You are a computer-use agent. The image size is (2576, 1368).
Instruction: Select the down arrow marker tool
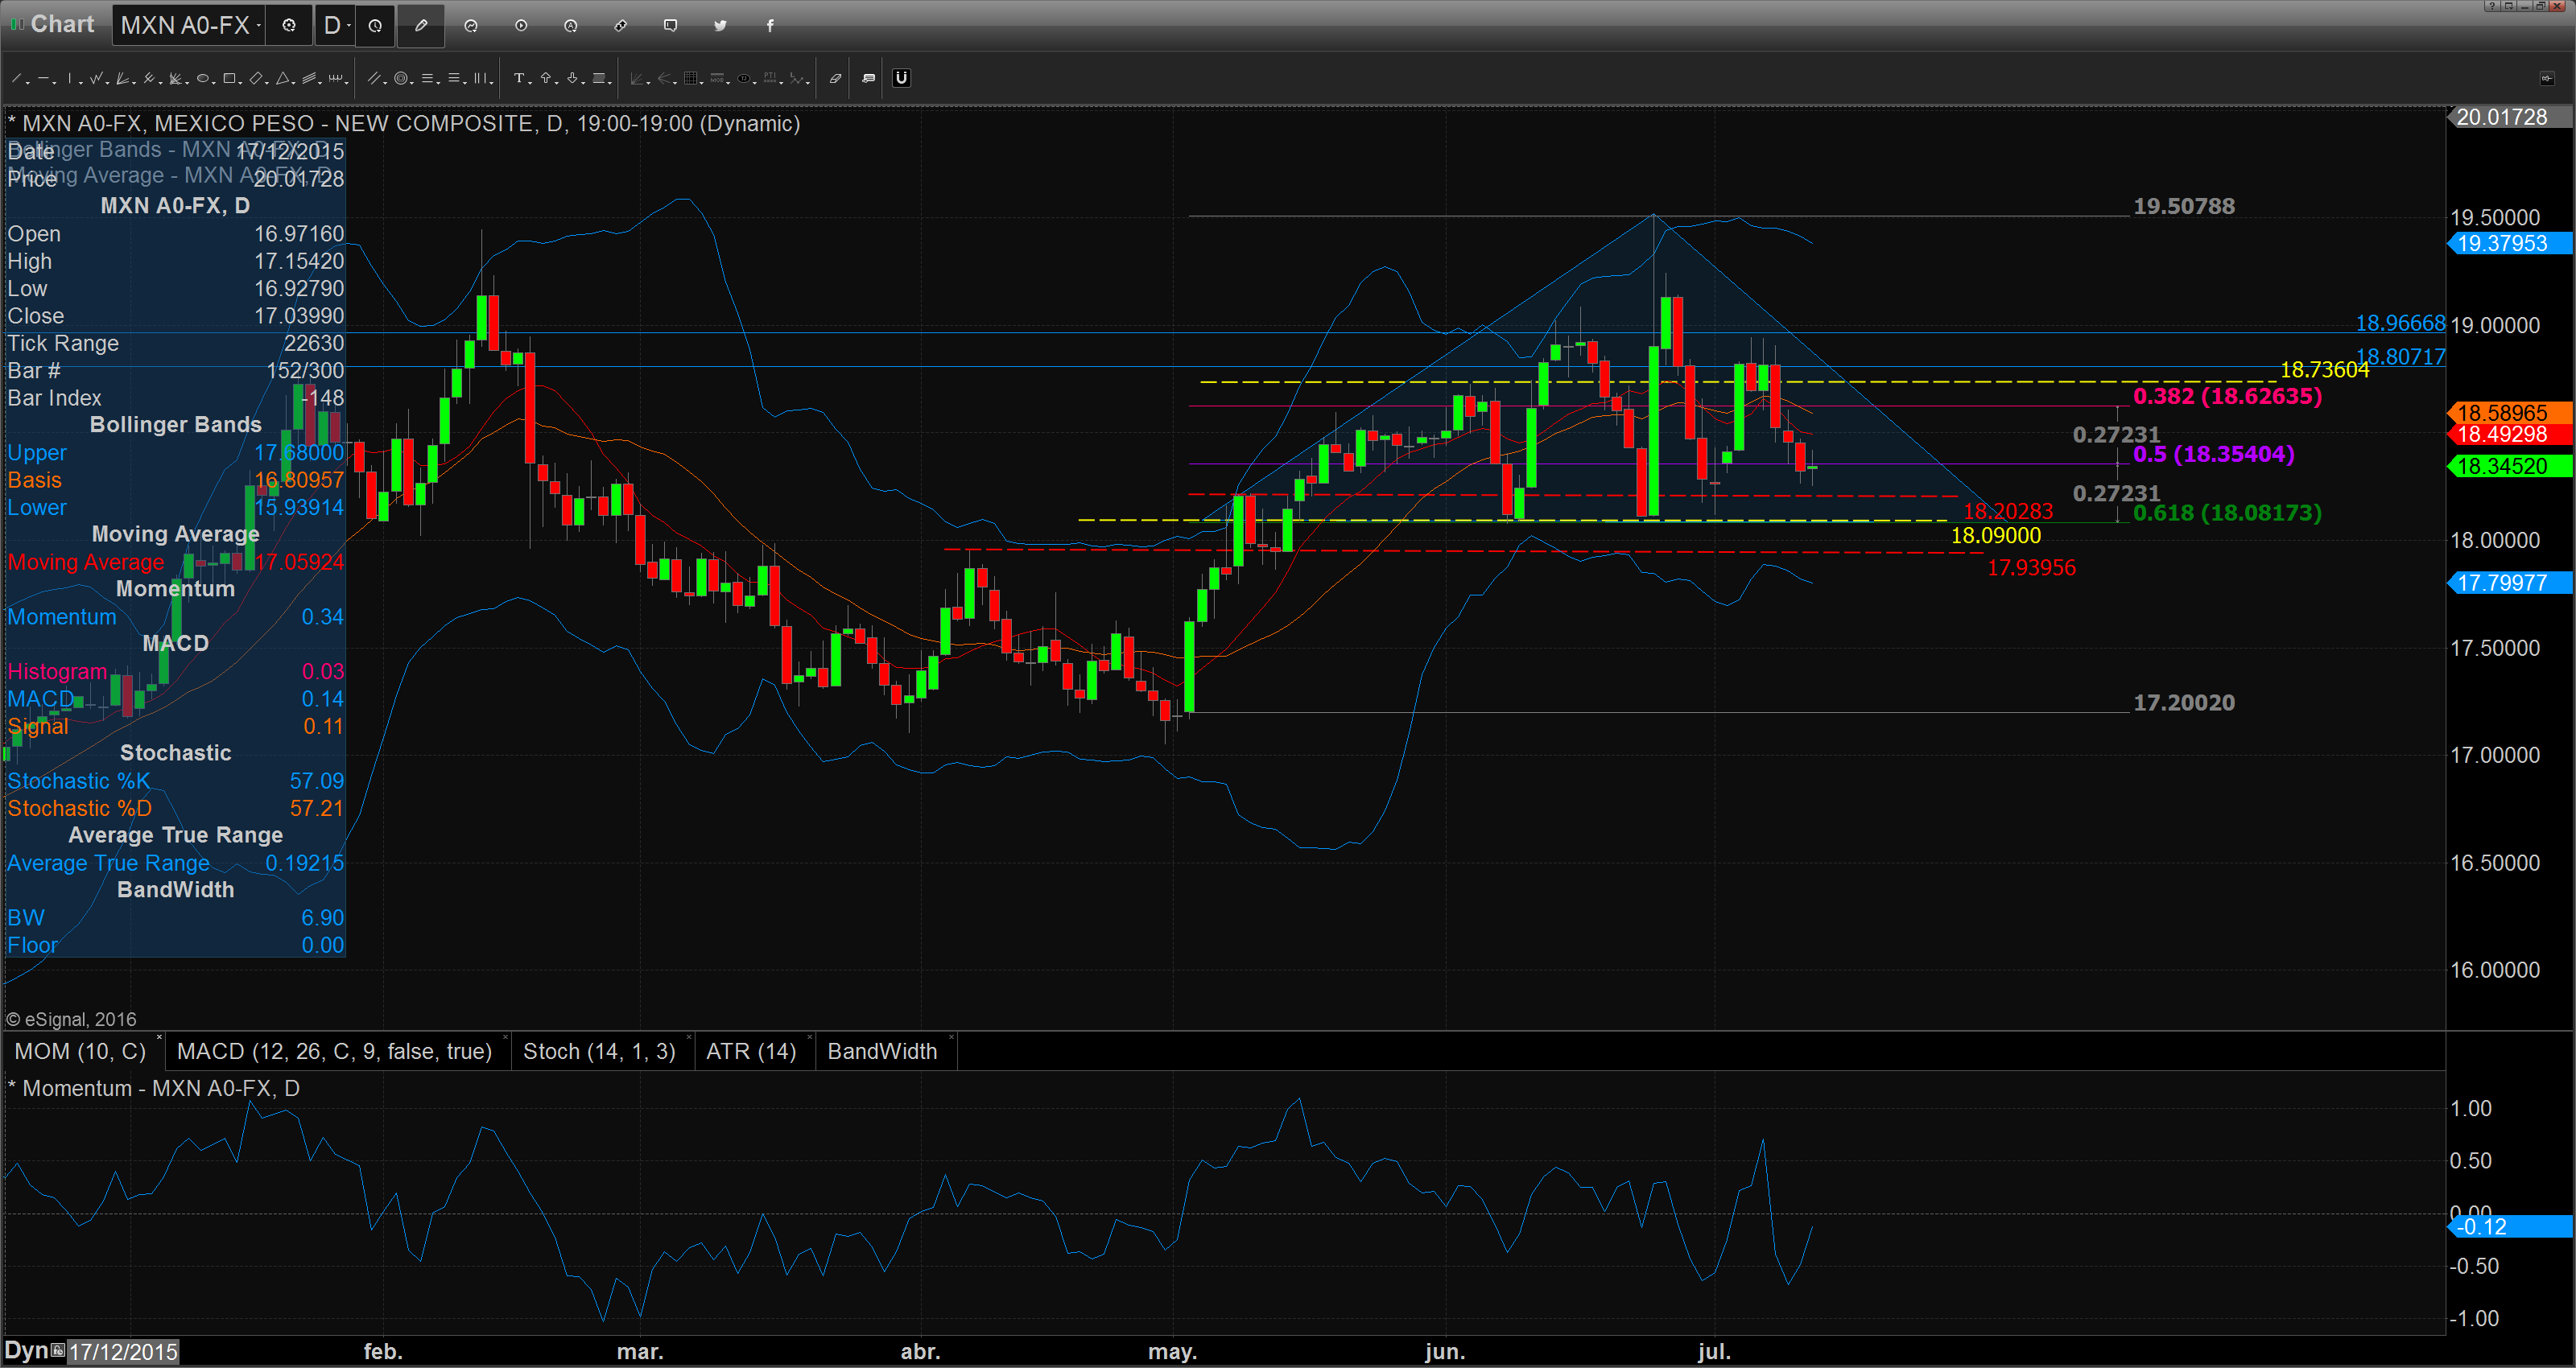[572, 78]
